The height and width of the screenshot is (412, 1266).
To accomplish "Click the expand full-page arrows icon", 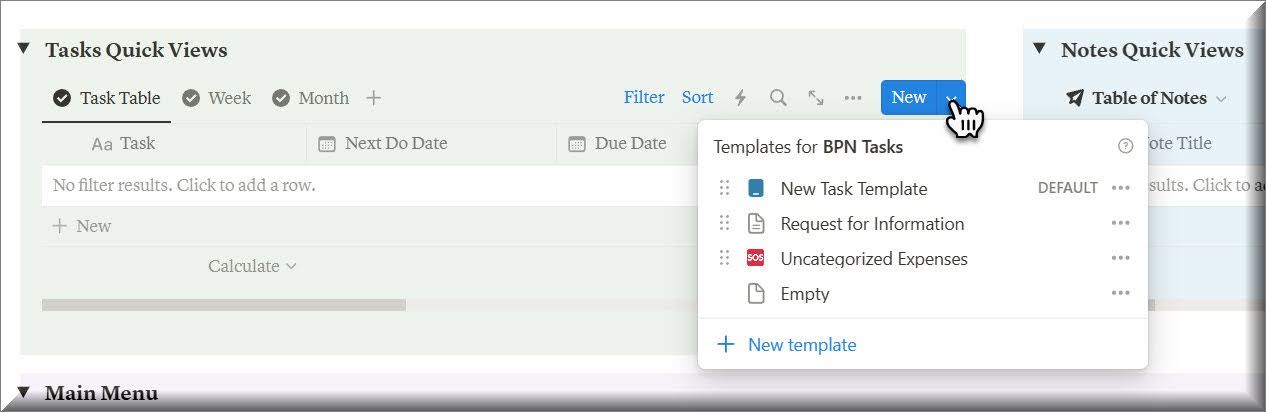I will 816,98.
